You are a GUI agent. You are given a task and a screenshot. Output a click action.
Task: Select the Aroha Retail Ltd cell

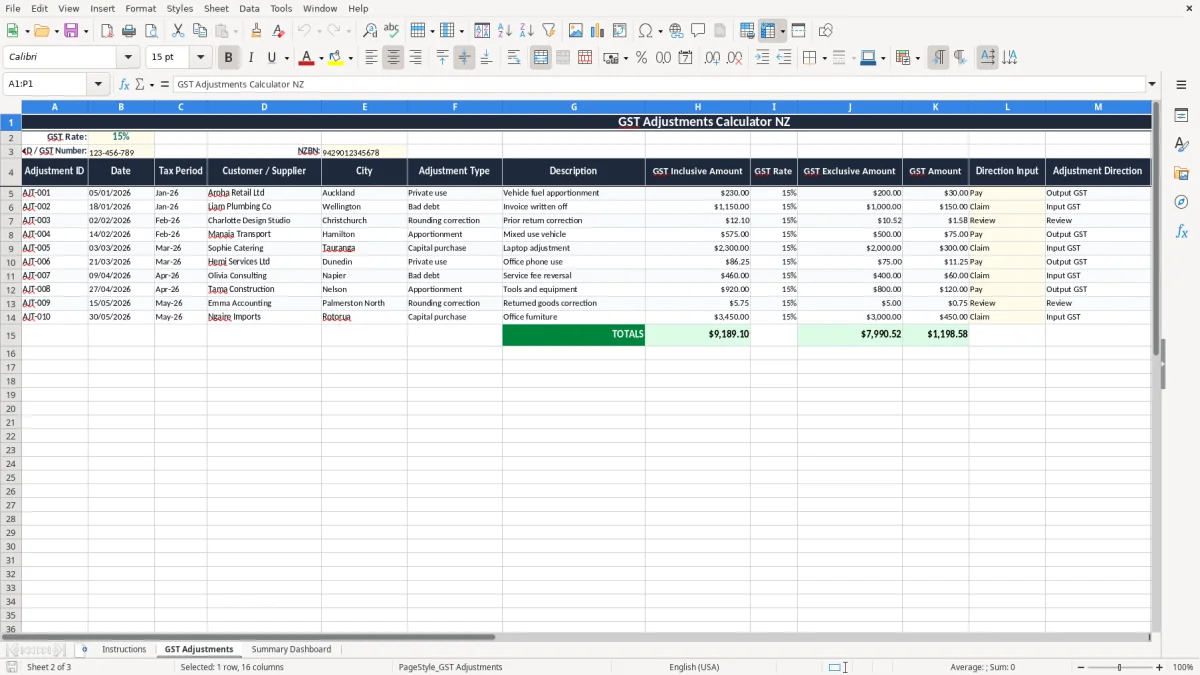(264, 193)
